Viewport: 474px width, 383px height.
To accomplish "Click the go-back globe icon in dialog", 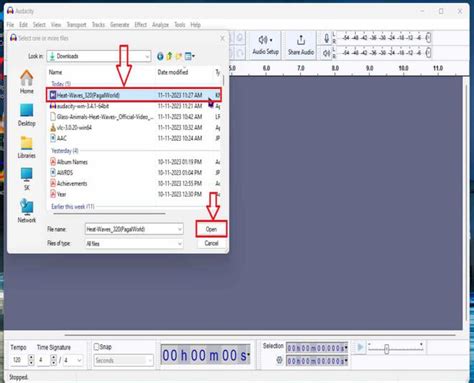I will 160,56.
